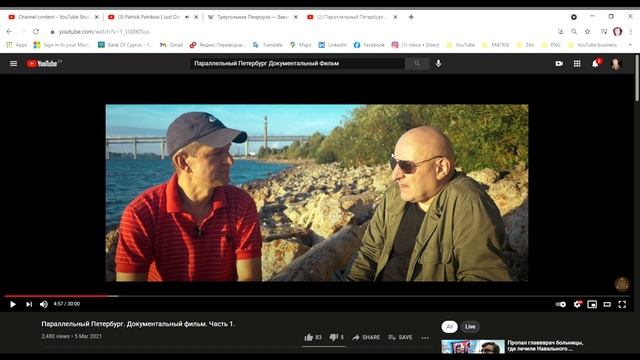This screenshot has height=360, width=640.
Task: Reload the current page
Action: [36, 31]
